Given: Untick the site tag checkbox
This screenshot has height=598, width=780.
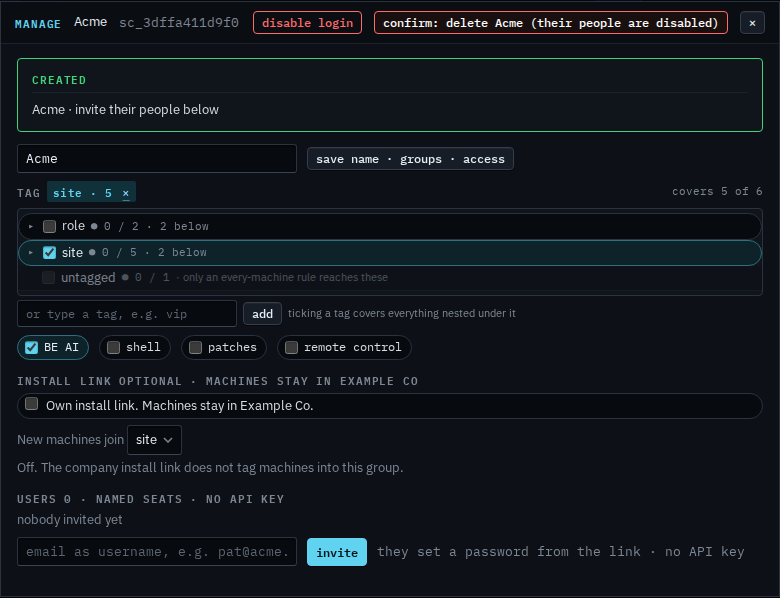Looking at the screenshot, I should 49,253.
